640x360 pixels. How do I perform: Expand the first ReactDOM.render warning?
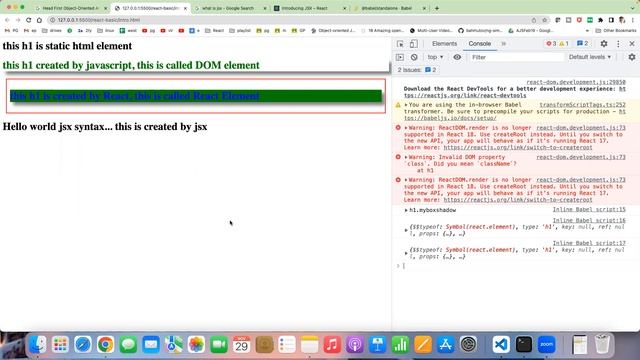coord(406,128)
